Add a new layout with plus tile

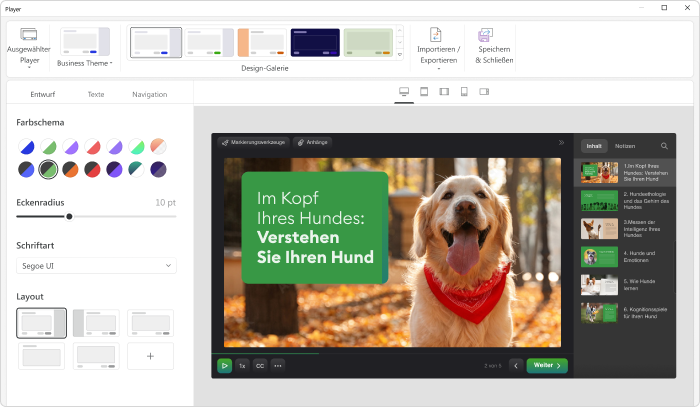click(x=150, y=356)
